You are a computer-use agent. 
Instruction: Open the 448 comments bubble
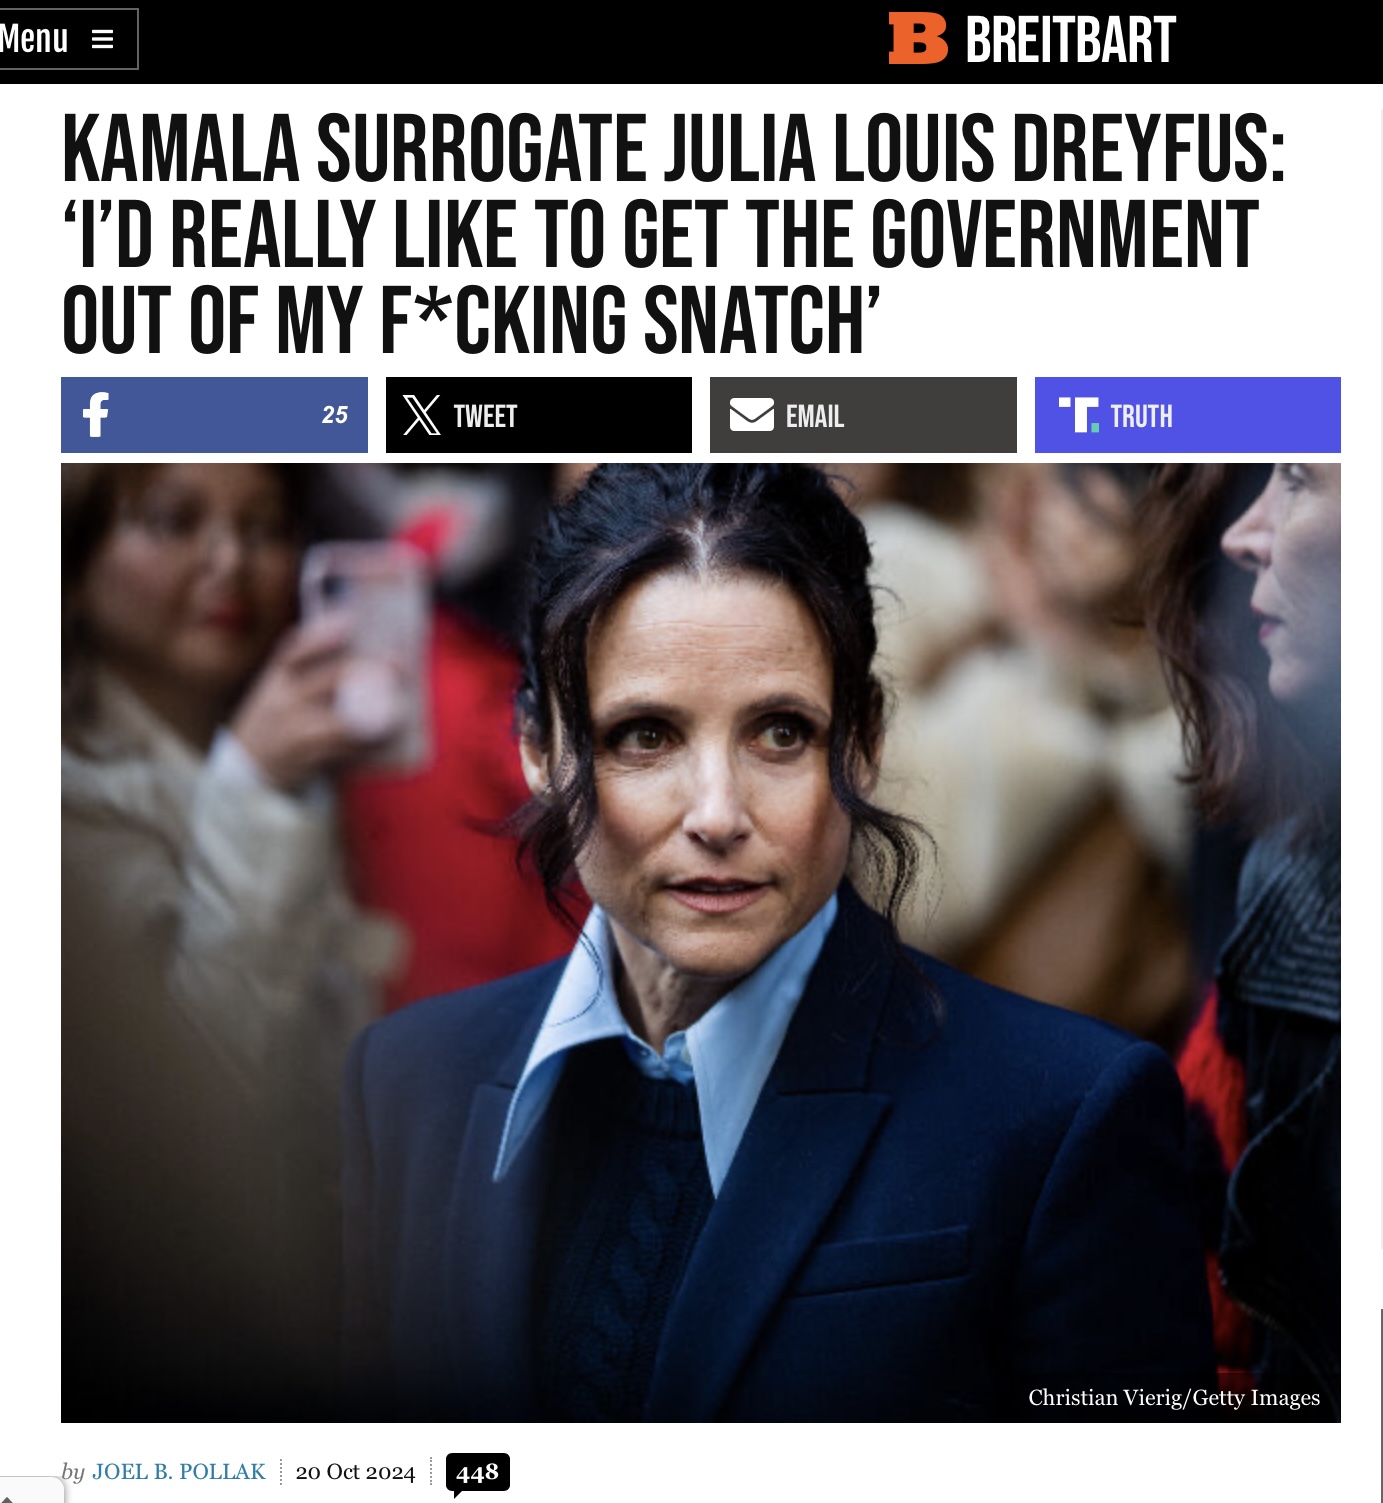477,1474
